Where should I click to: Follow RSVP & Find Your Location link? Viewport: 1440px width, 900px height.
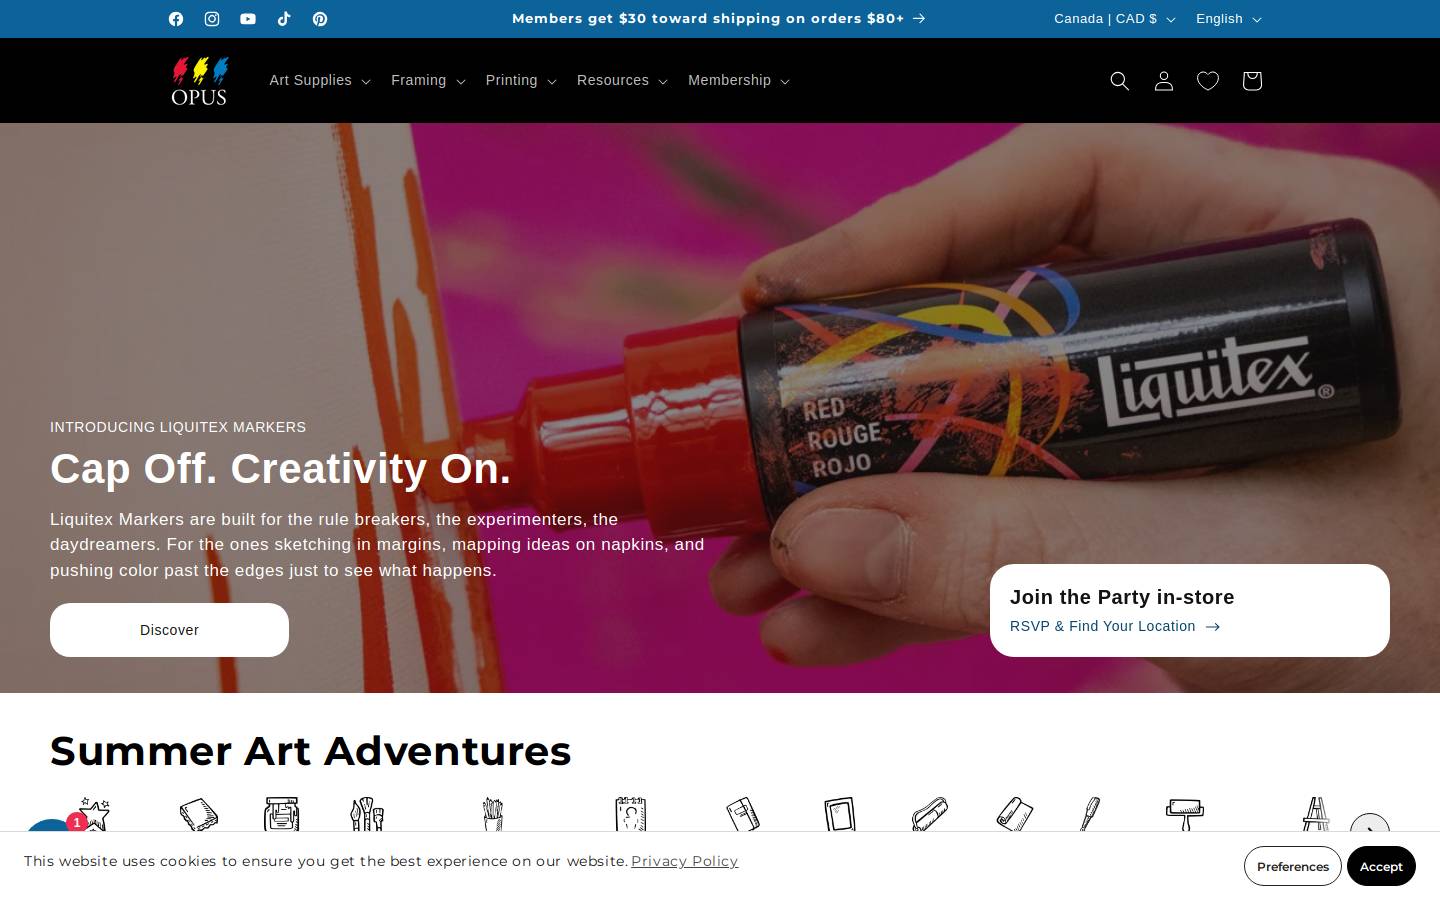(1115, 626)
